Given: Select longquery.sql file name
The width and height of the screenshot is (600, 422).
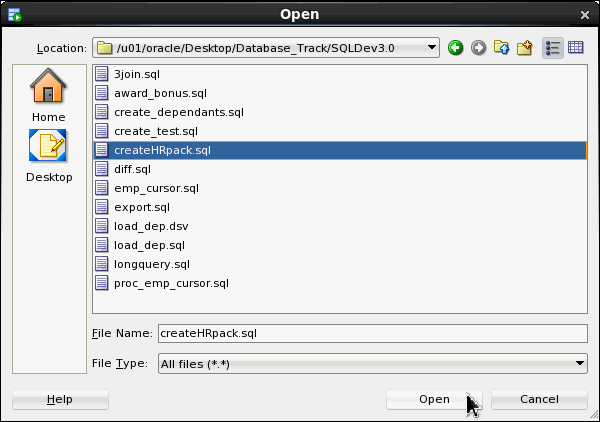Looking at the screenshot, I should (x=152, y=264).
